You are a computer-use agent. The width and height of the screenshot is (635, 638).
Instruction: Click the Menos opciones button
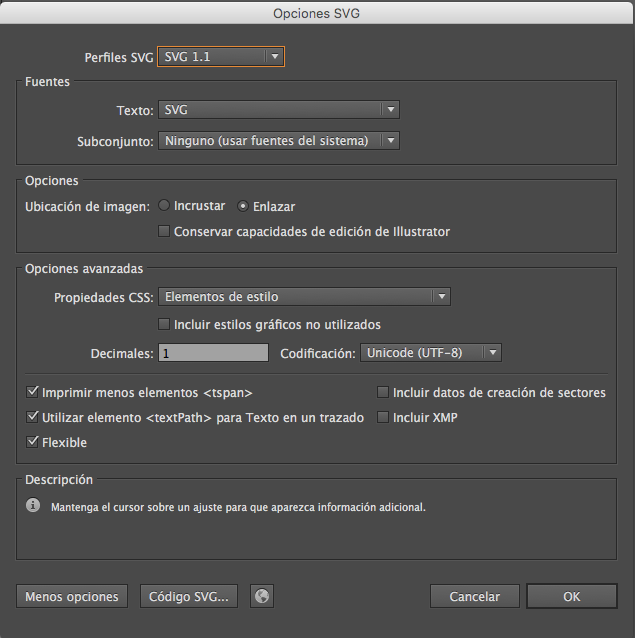(72, 596)
